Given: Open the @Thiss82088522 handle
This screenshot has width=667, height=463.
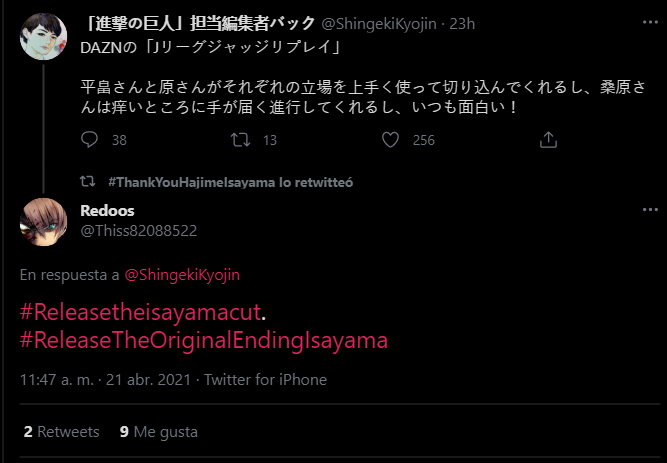Looking at the screenshot, I should click(138, 230).
